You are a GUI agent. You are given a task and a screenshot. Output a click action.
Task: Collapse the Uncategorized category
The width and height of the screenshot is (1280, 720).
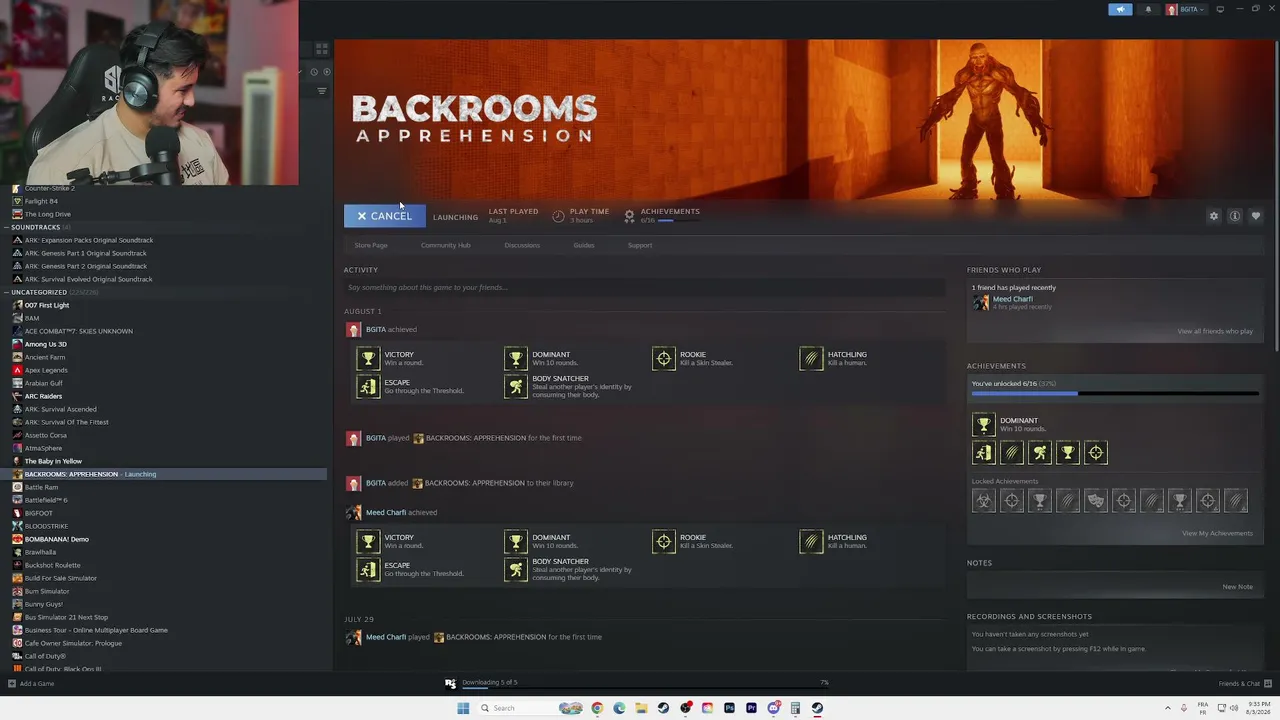(x=6, y=292)
